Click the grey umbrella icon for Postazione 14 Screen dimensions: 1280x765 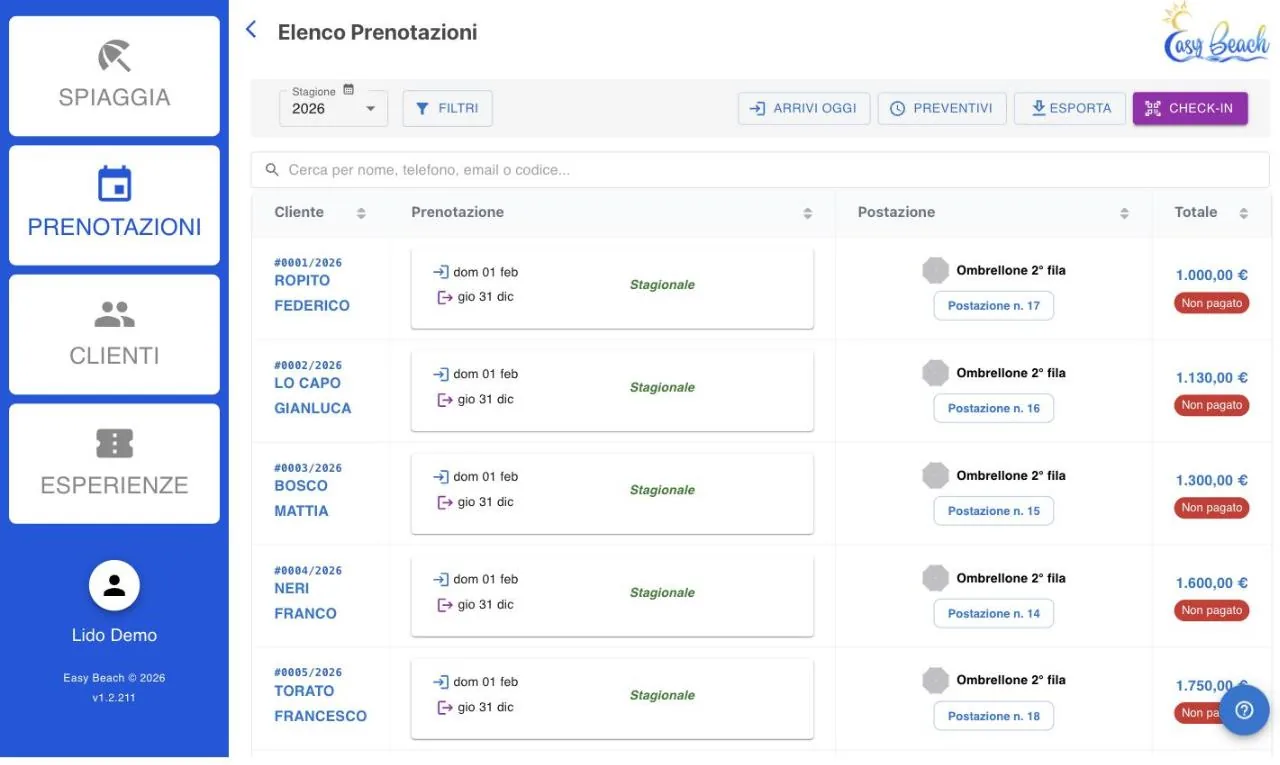(935, 578)
